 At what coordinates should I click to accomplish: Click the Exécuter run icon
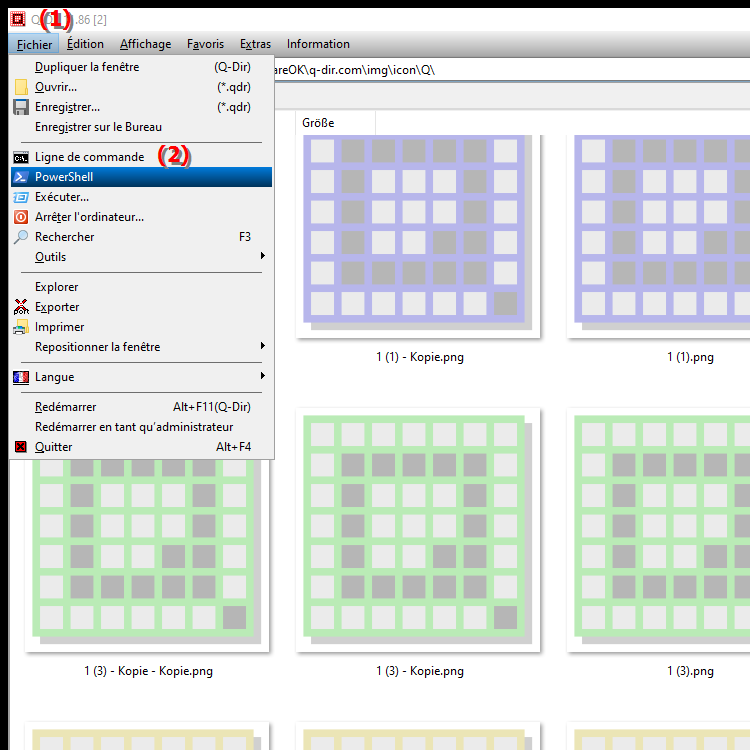21,197
